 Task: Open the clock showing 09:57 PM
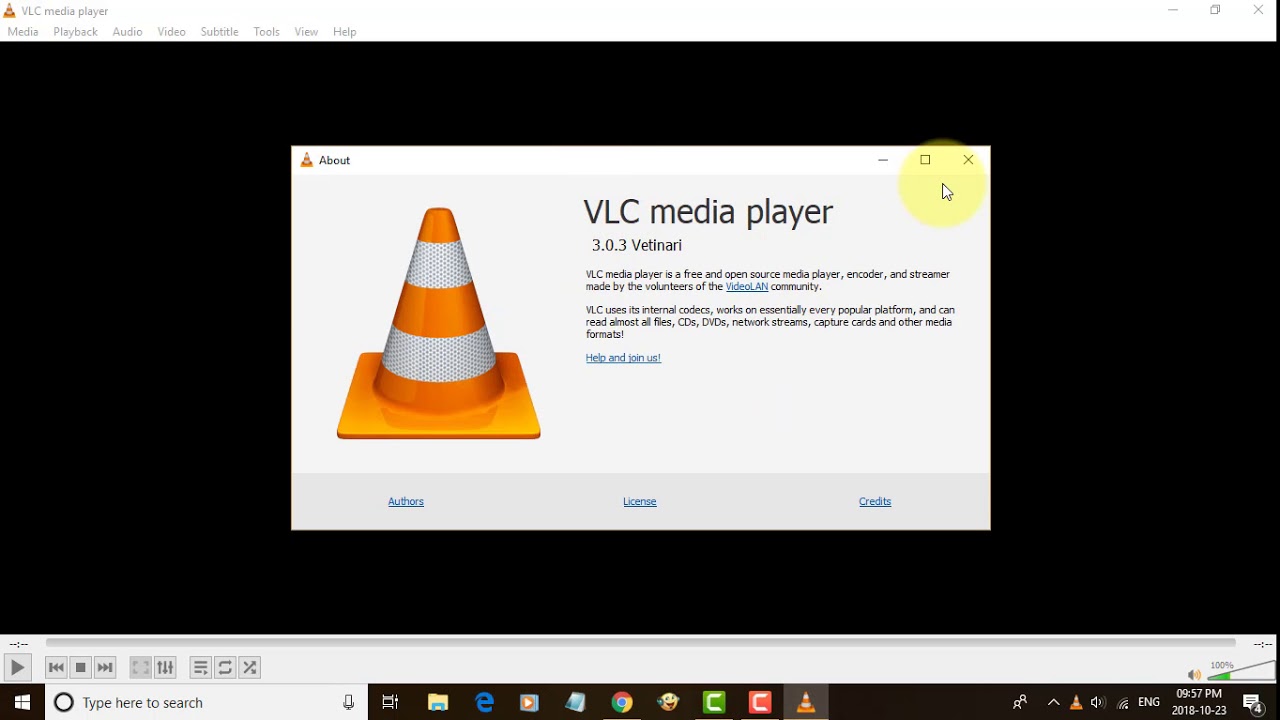pyautogui.click(x=1199, y=702)
